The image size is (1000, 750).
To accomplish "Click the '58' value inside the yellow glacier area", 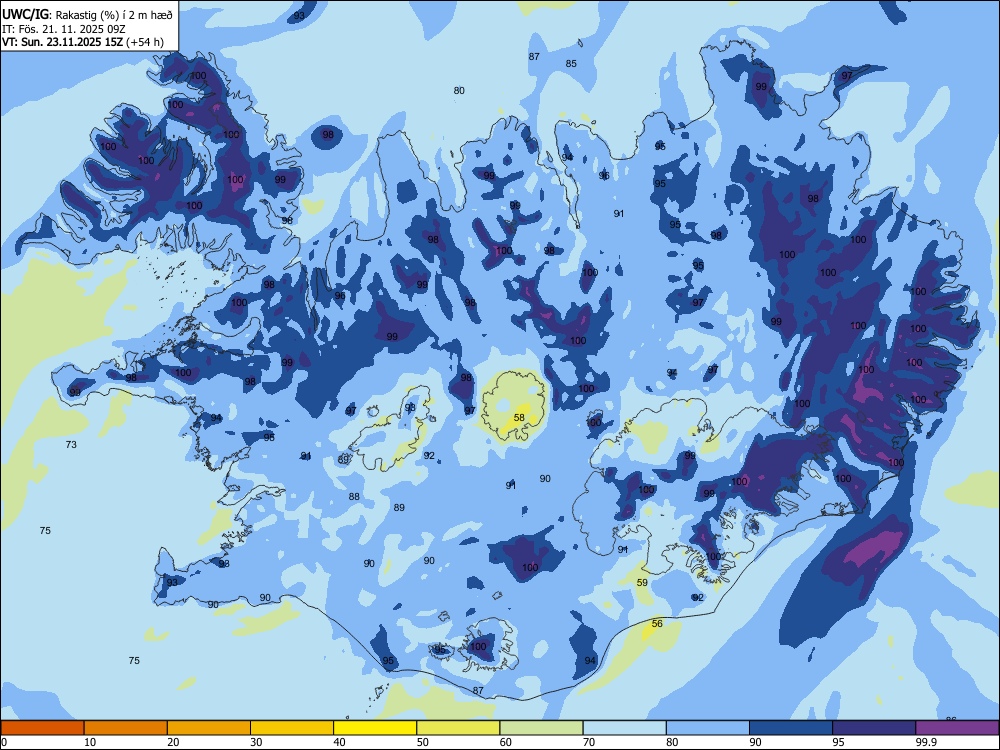I will coord(519,418).
